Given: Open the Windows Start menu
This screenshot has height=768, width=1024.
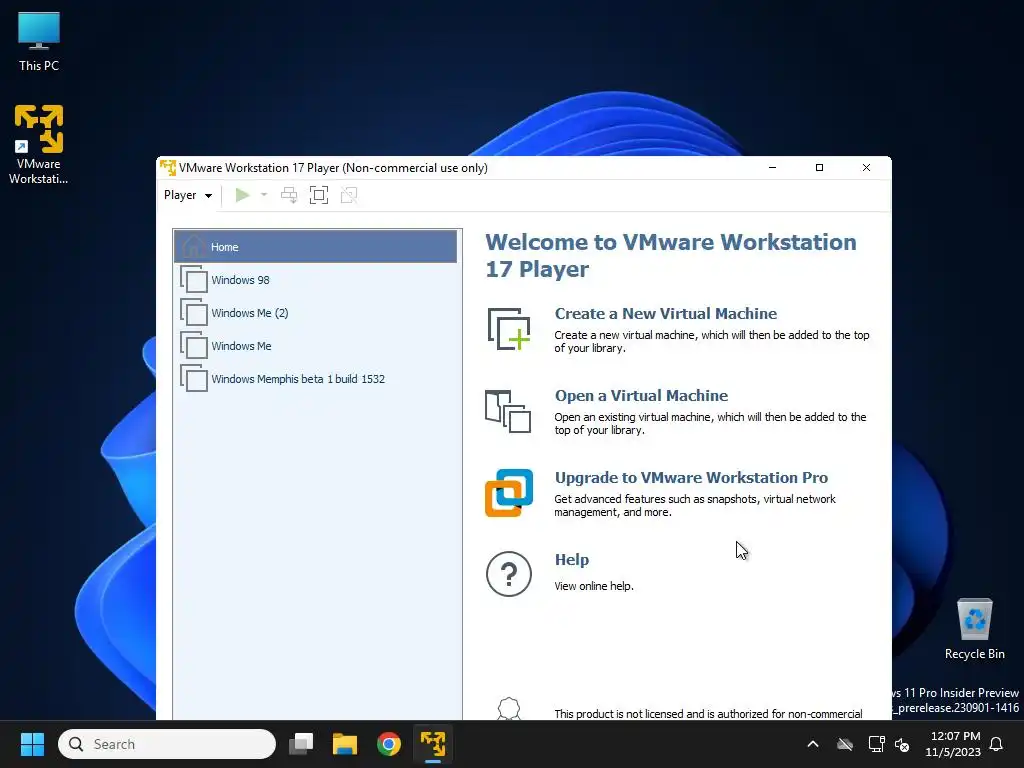Looking at the screenshot, I should tap(32, 744).
